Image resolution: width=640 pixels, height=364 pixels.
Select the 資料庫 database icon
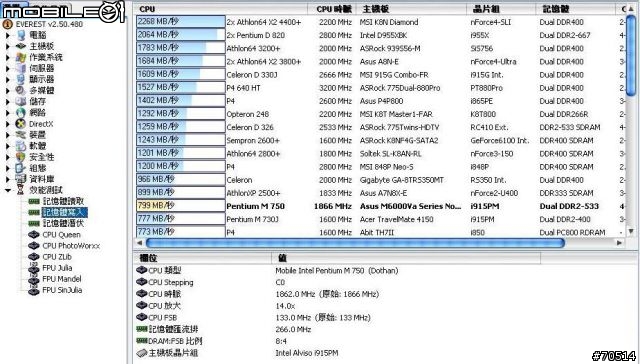21,179
